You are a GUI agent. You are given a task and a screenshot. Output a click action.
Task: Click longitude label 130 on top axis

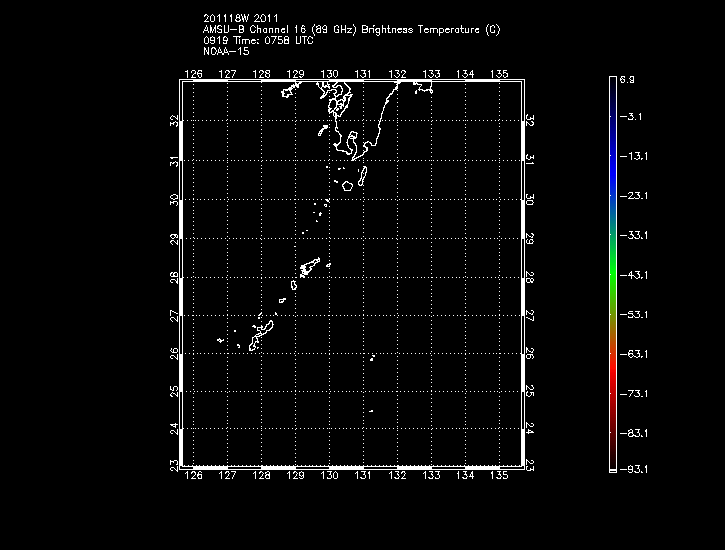[329, 74]
